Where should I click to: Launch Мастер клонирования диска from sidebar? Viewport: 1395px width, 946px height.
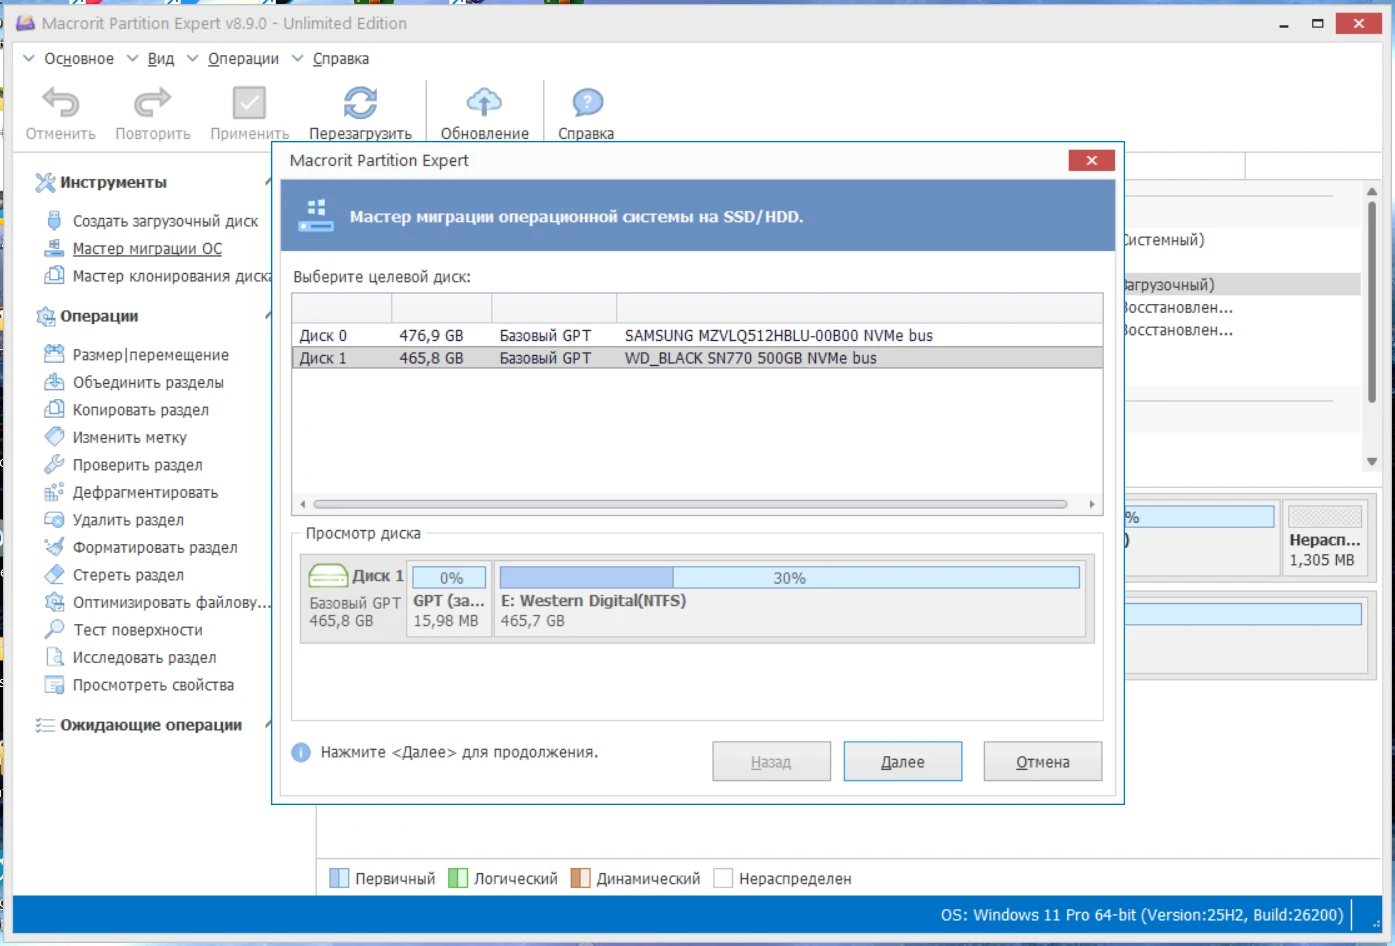170,276
